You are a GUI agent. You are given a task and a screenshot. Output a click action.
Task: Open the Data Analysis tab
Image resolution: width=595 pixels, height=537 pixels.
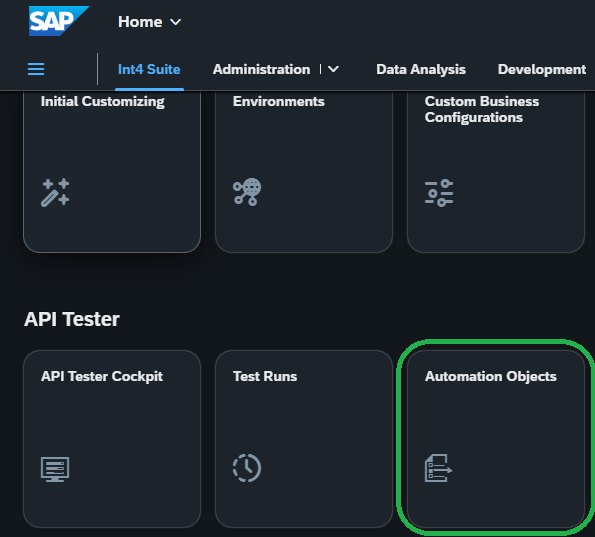pyautogui.click(x=421, y=69)
